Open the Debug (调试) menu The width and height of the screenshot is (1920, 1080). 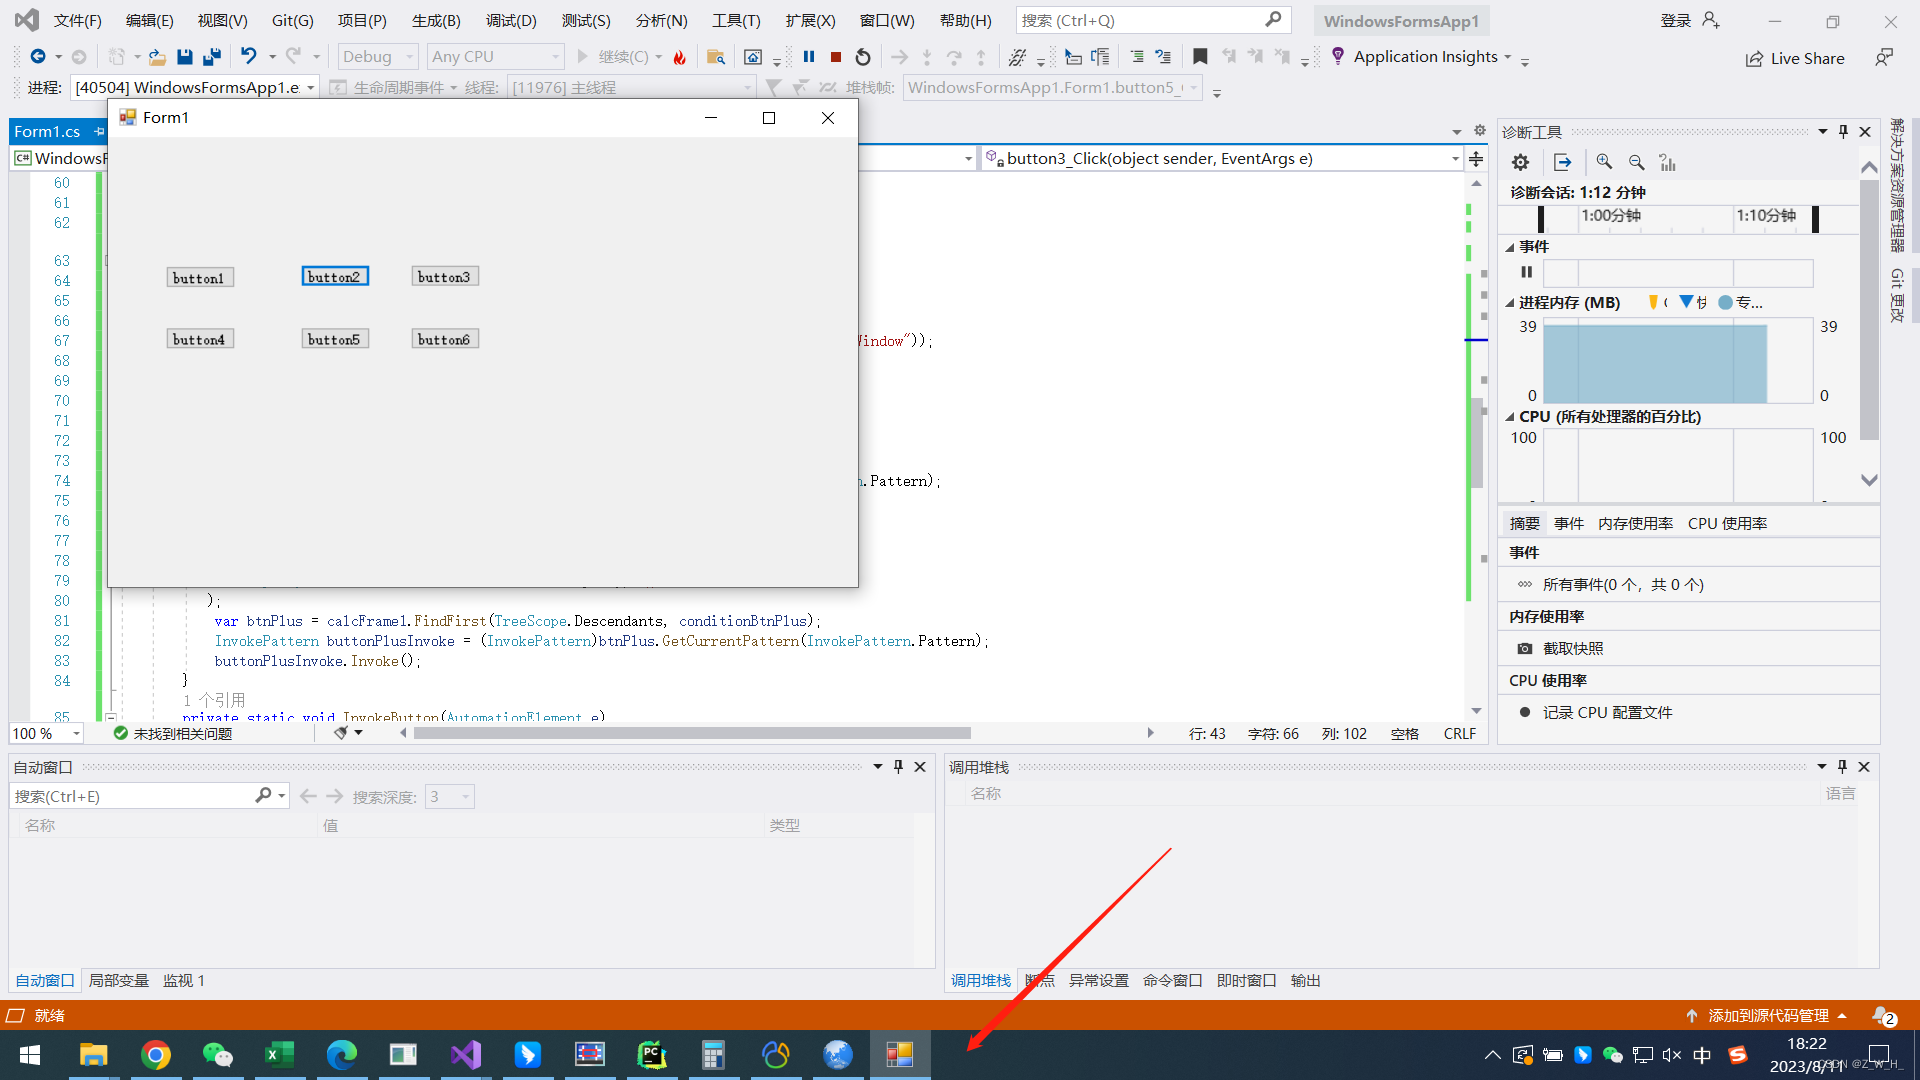click(x=510, y=20)
